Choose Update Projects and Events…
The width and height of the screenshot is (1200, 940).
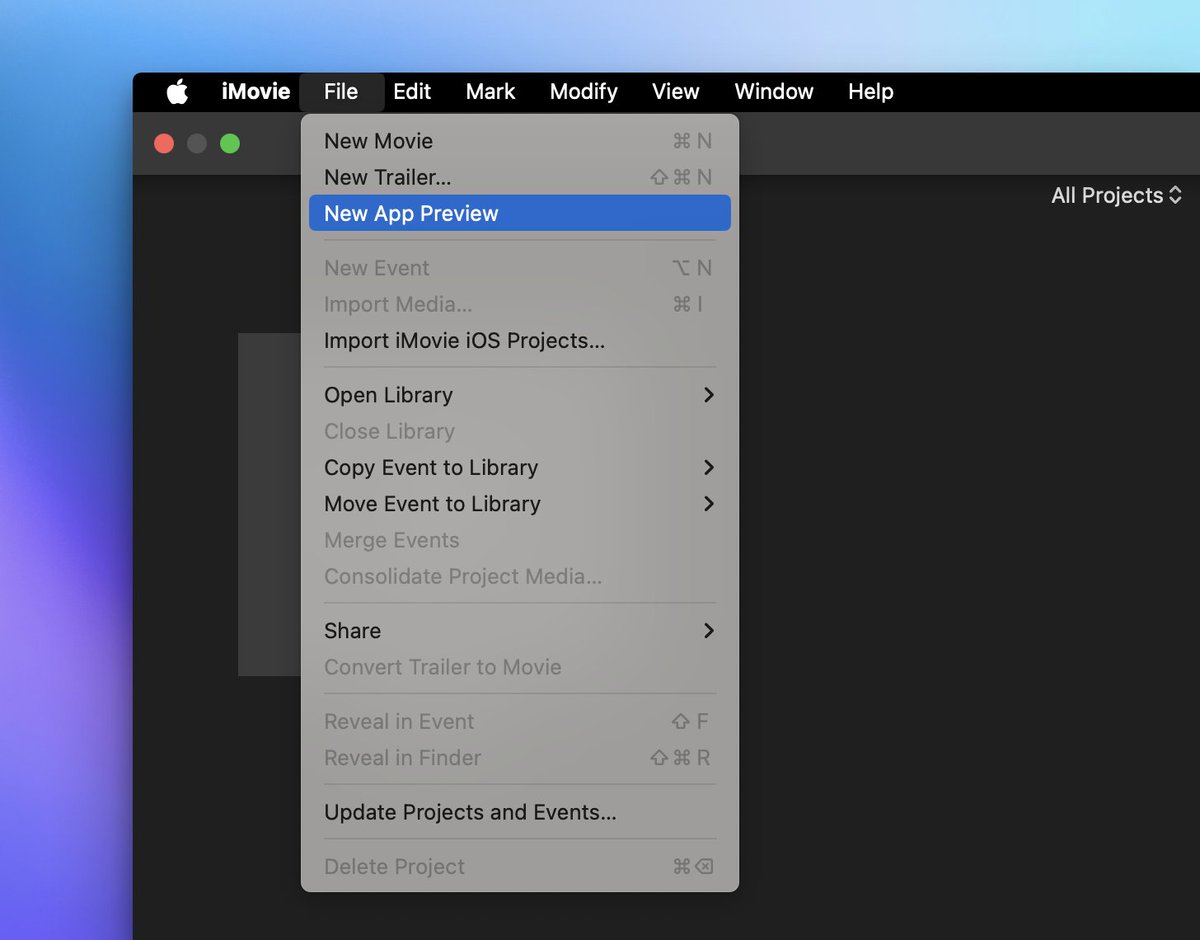click(520, 813)
